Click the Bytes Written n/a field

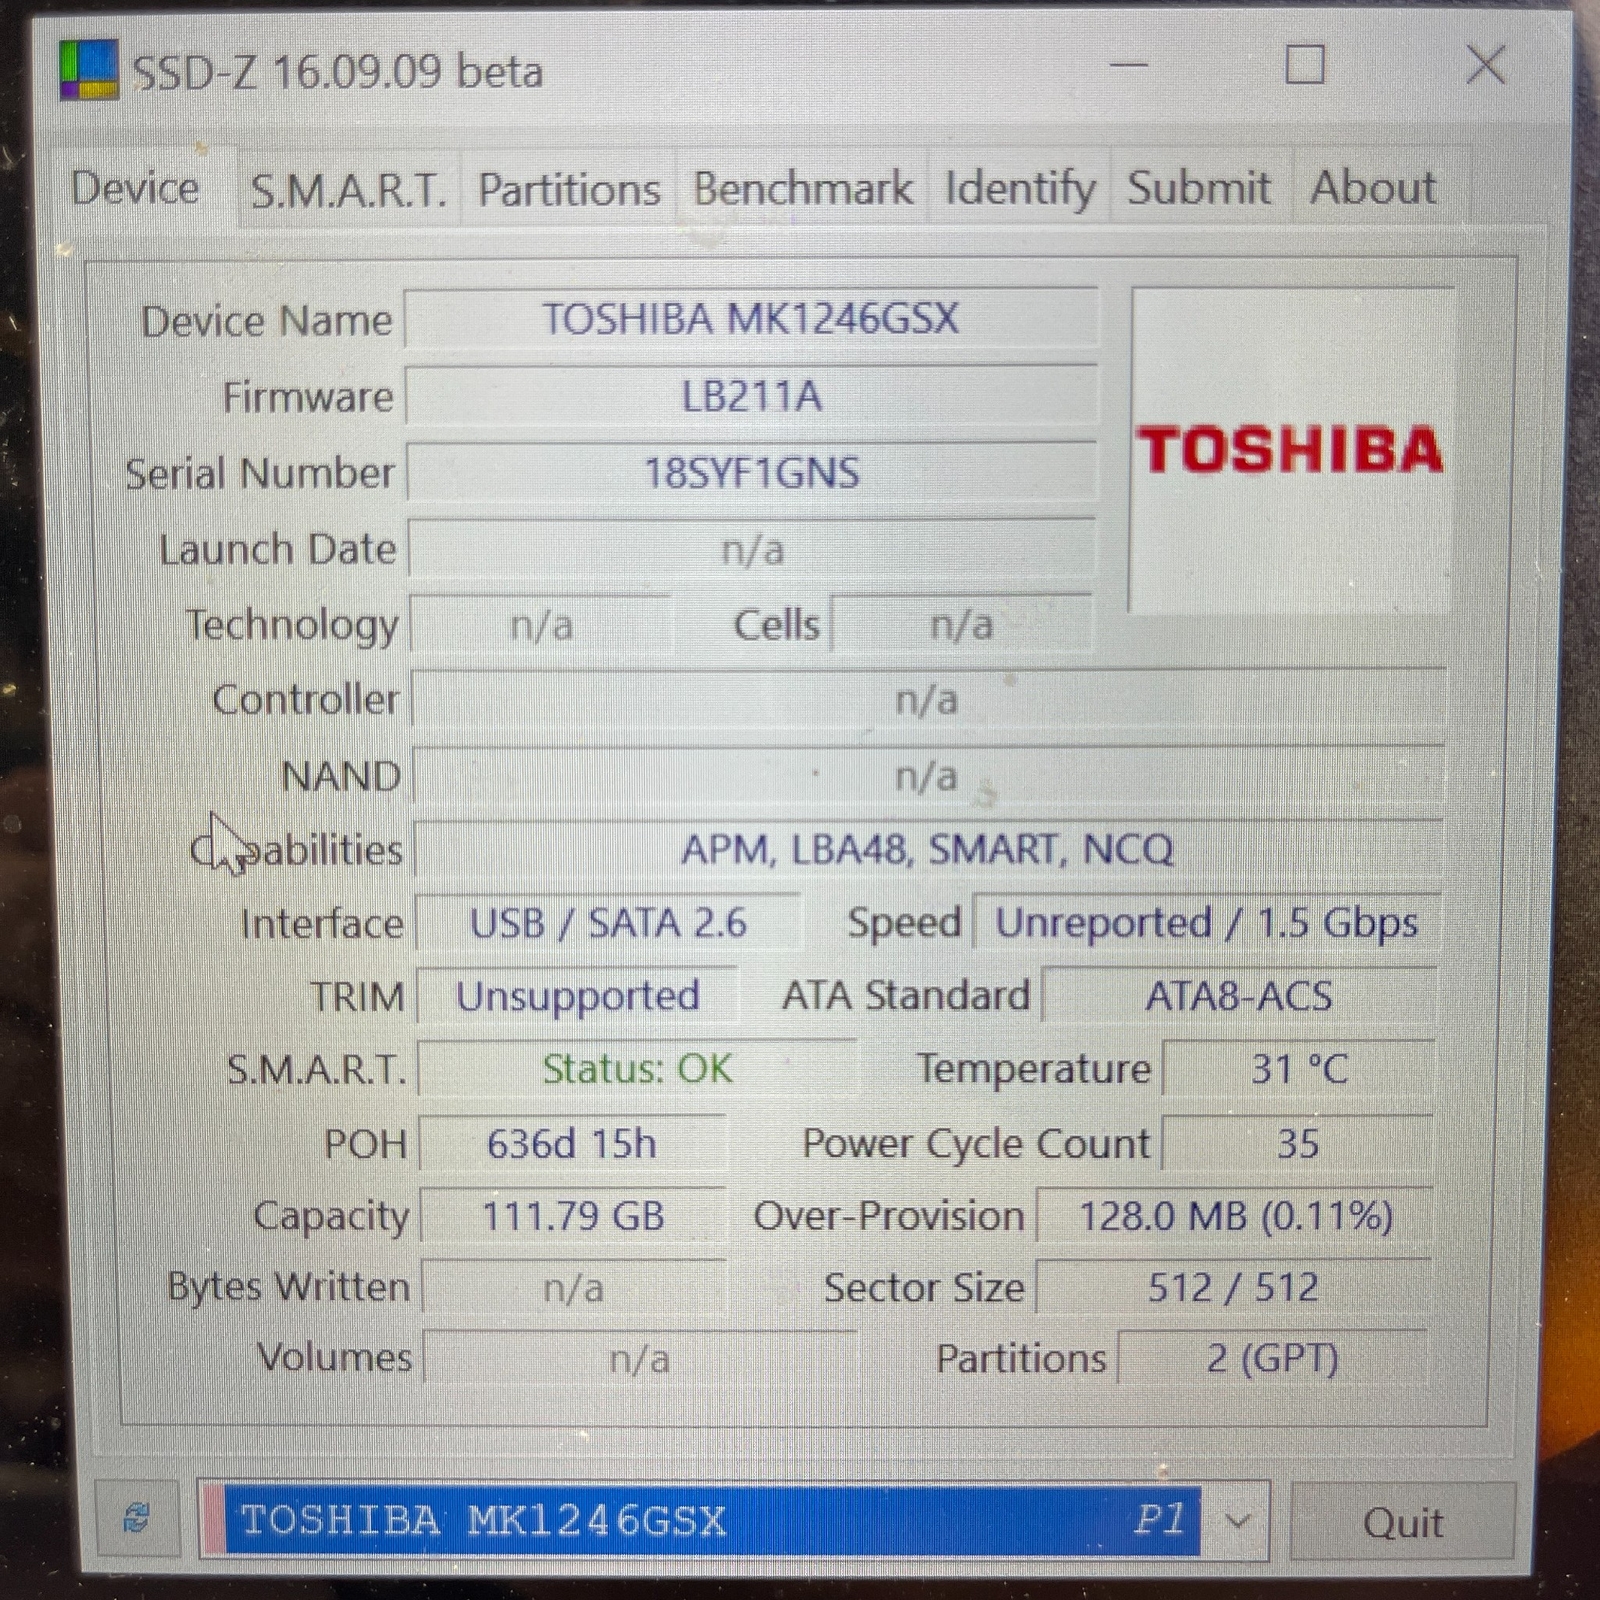[573, 1287]
